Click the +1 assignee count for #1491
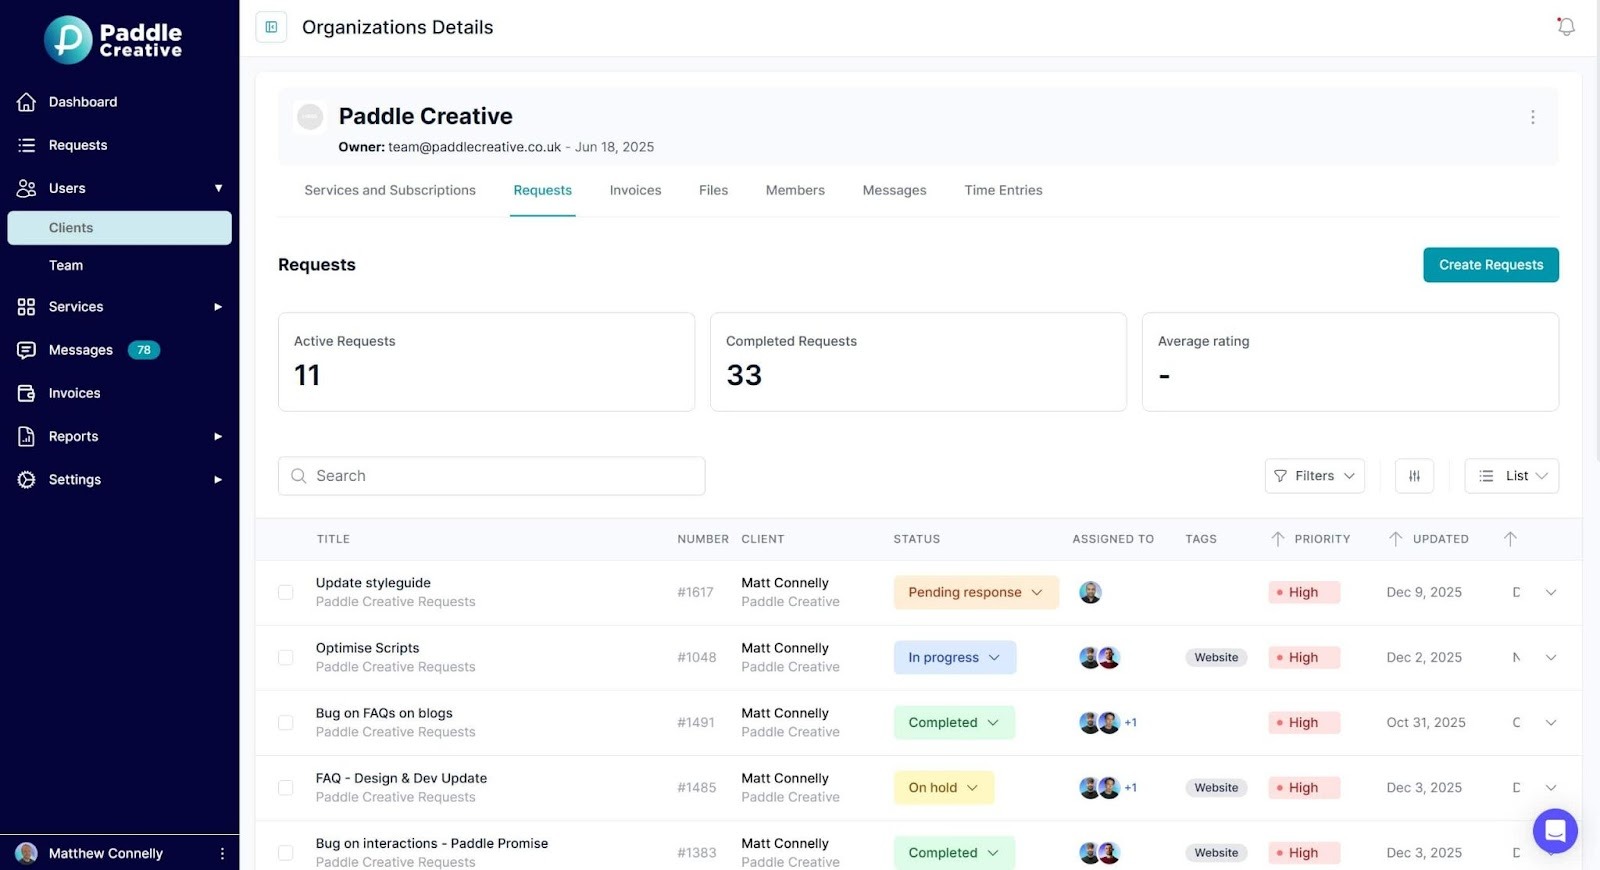This screenshot has height=870, width=1600. tap(1131, 723)
